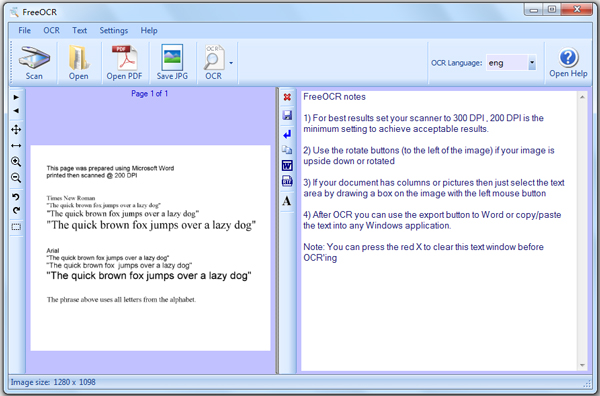Start OCR with the magnifier OCR button
Viewport: 600px width, 396px height.
click(214, 62)
